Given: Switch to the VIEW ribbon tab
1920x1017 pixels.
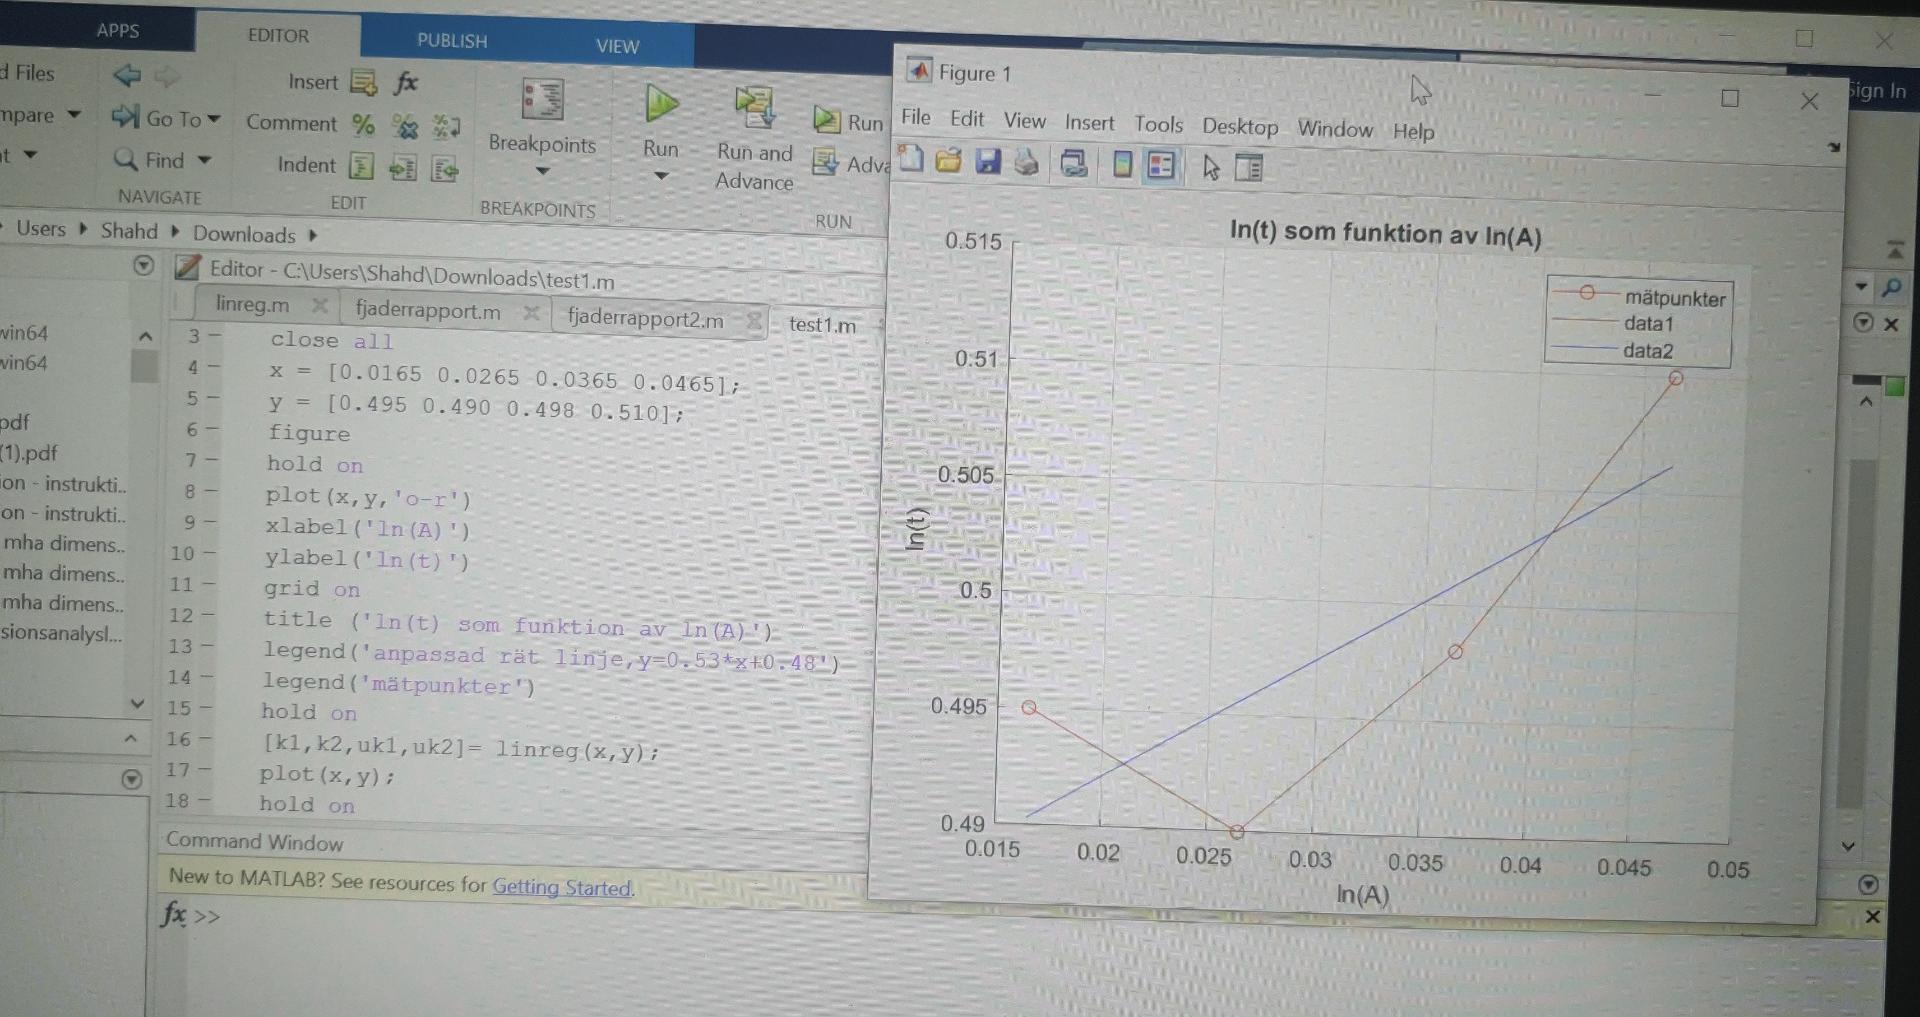Looking at the screenshot, I should click(x=617, y=46).
